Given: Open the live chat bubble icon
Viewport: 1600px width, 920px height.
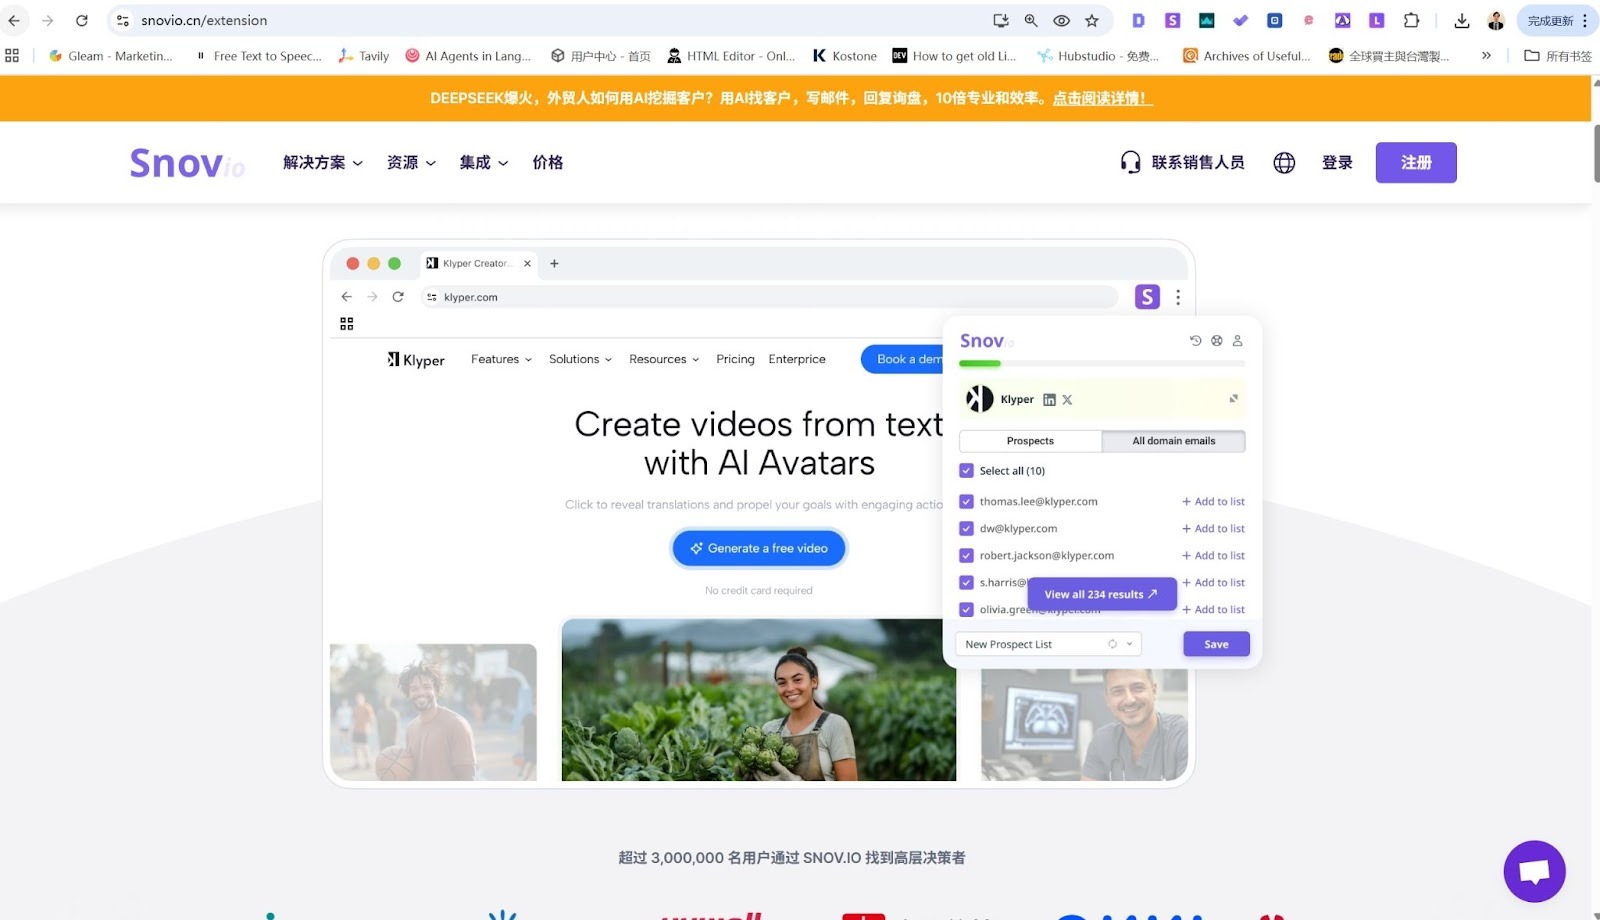Looking at the screenshot, I should 1534,871.
